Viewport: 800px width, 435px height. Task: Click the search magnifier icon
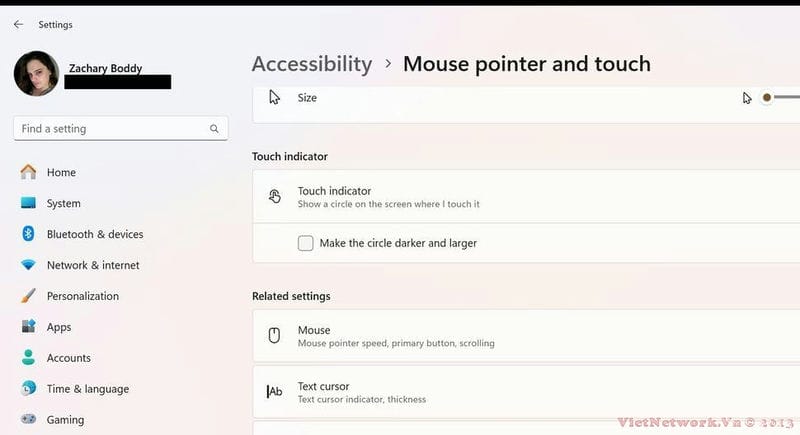coord(214,129)
